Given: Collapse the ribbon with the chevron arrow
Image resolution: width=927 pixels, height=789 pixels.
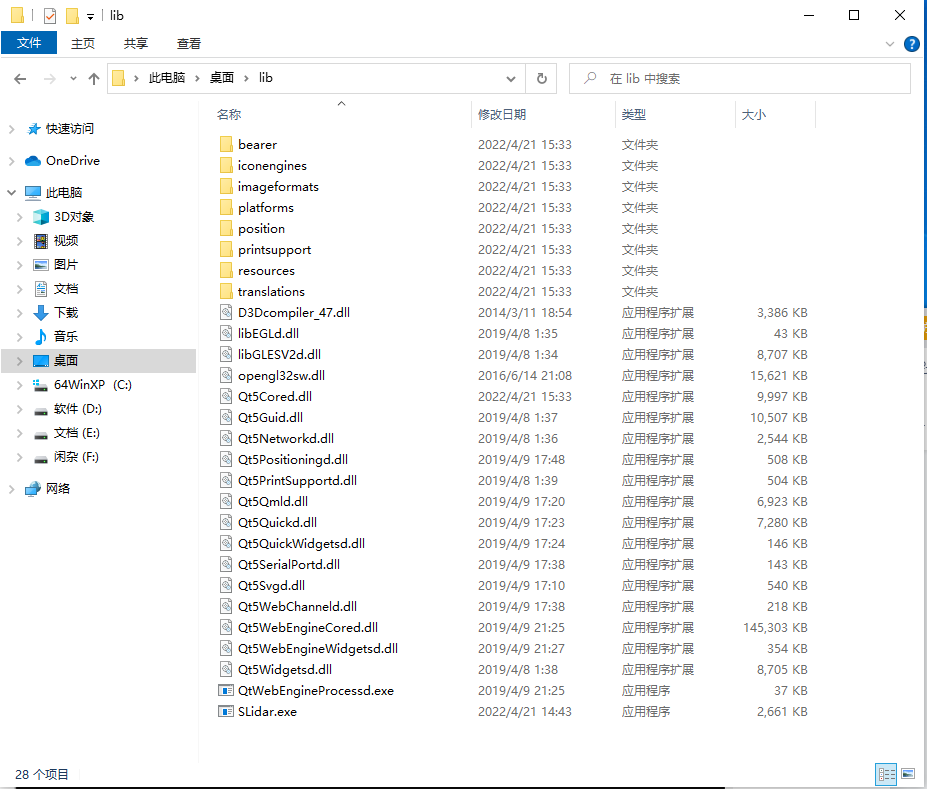Looking at the screenshot, I should 888,43.
